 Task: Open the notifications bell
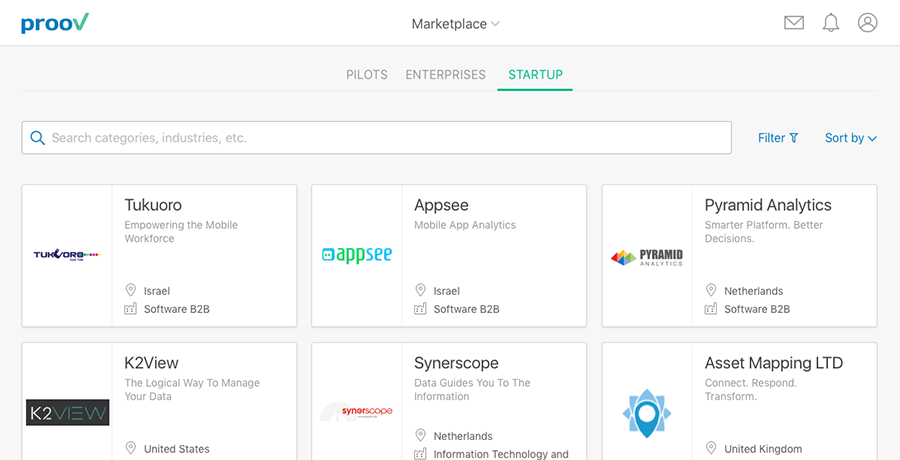831,23
